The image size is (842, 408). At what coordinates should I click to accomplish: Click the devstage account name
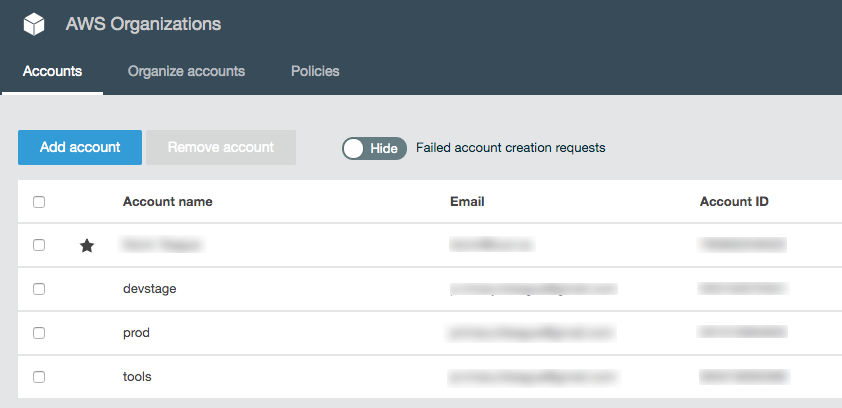click(x=150, y=289)
